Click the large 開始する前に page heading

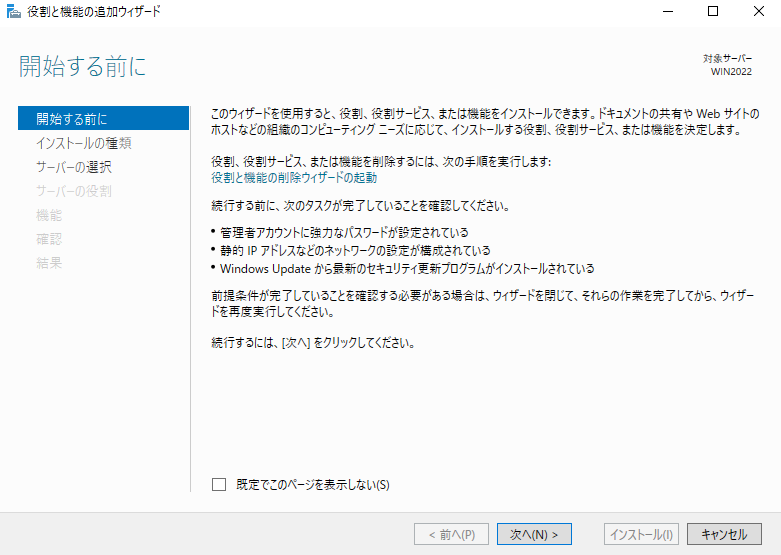click(83, 67)
